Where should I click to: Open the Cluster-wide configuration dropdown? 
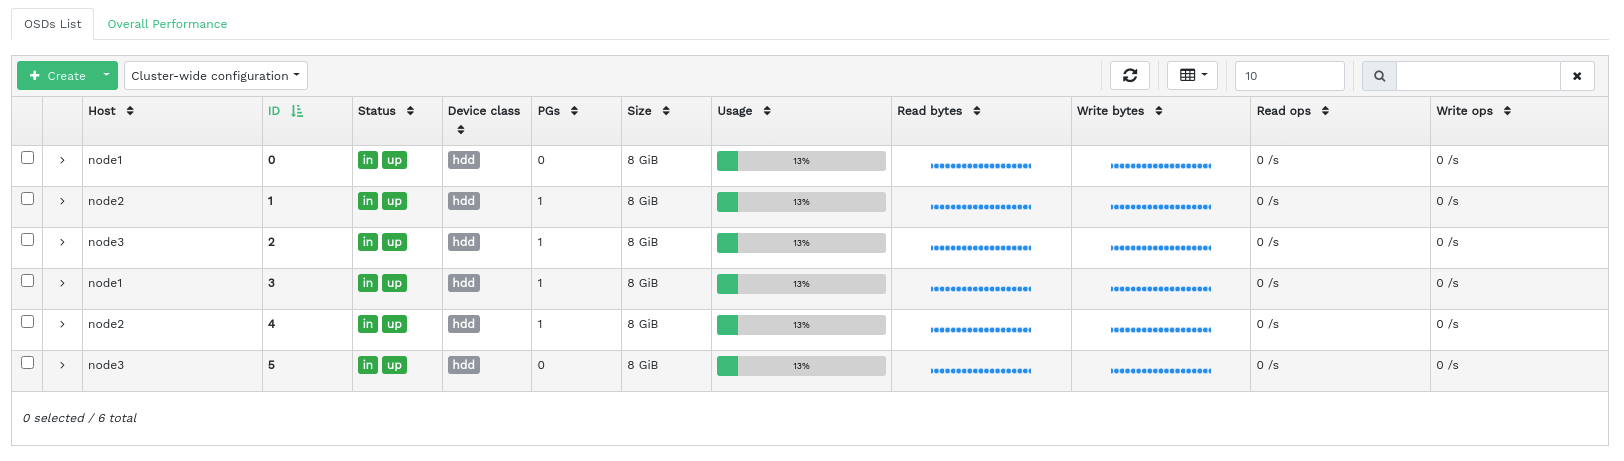(215, 76)
